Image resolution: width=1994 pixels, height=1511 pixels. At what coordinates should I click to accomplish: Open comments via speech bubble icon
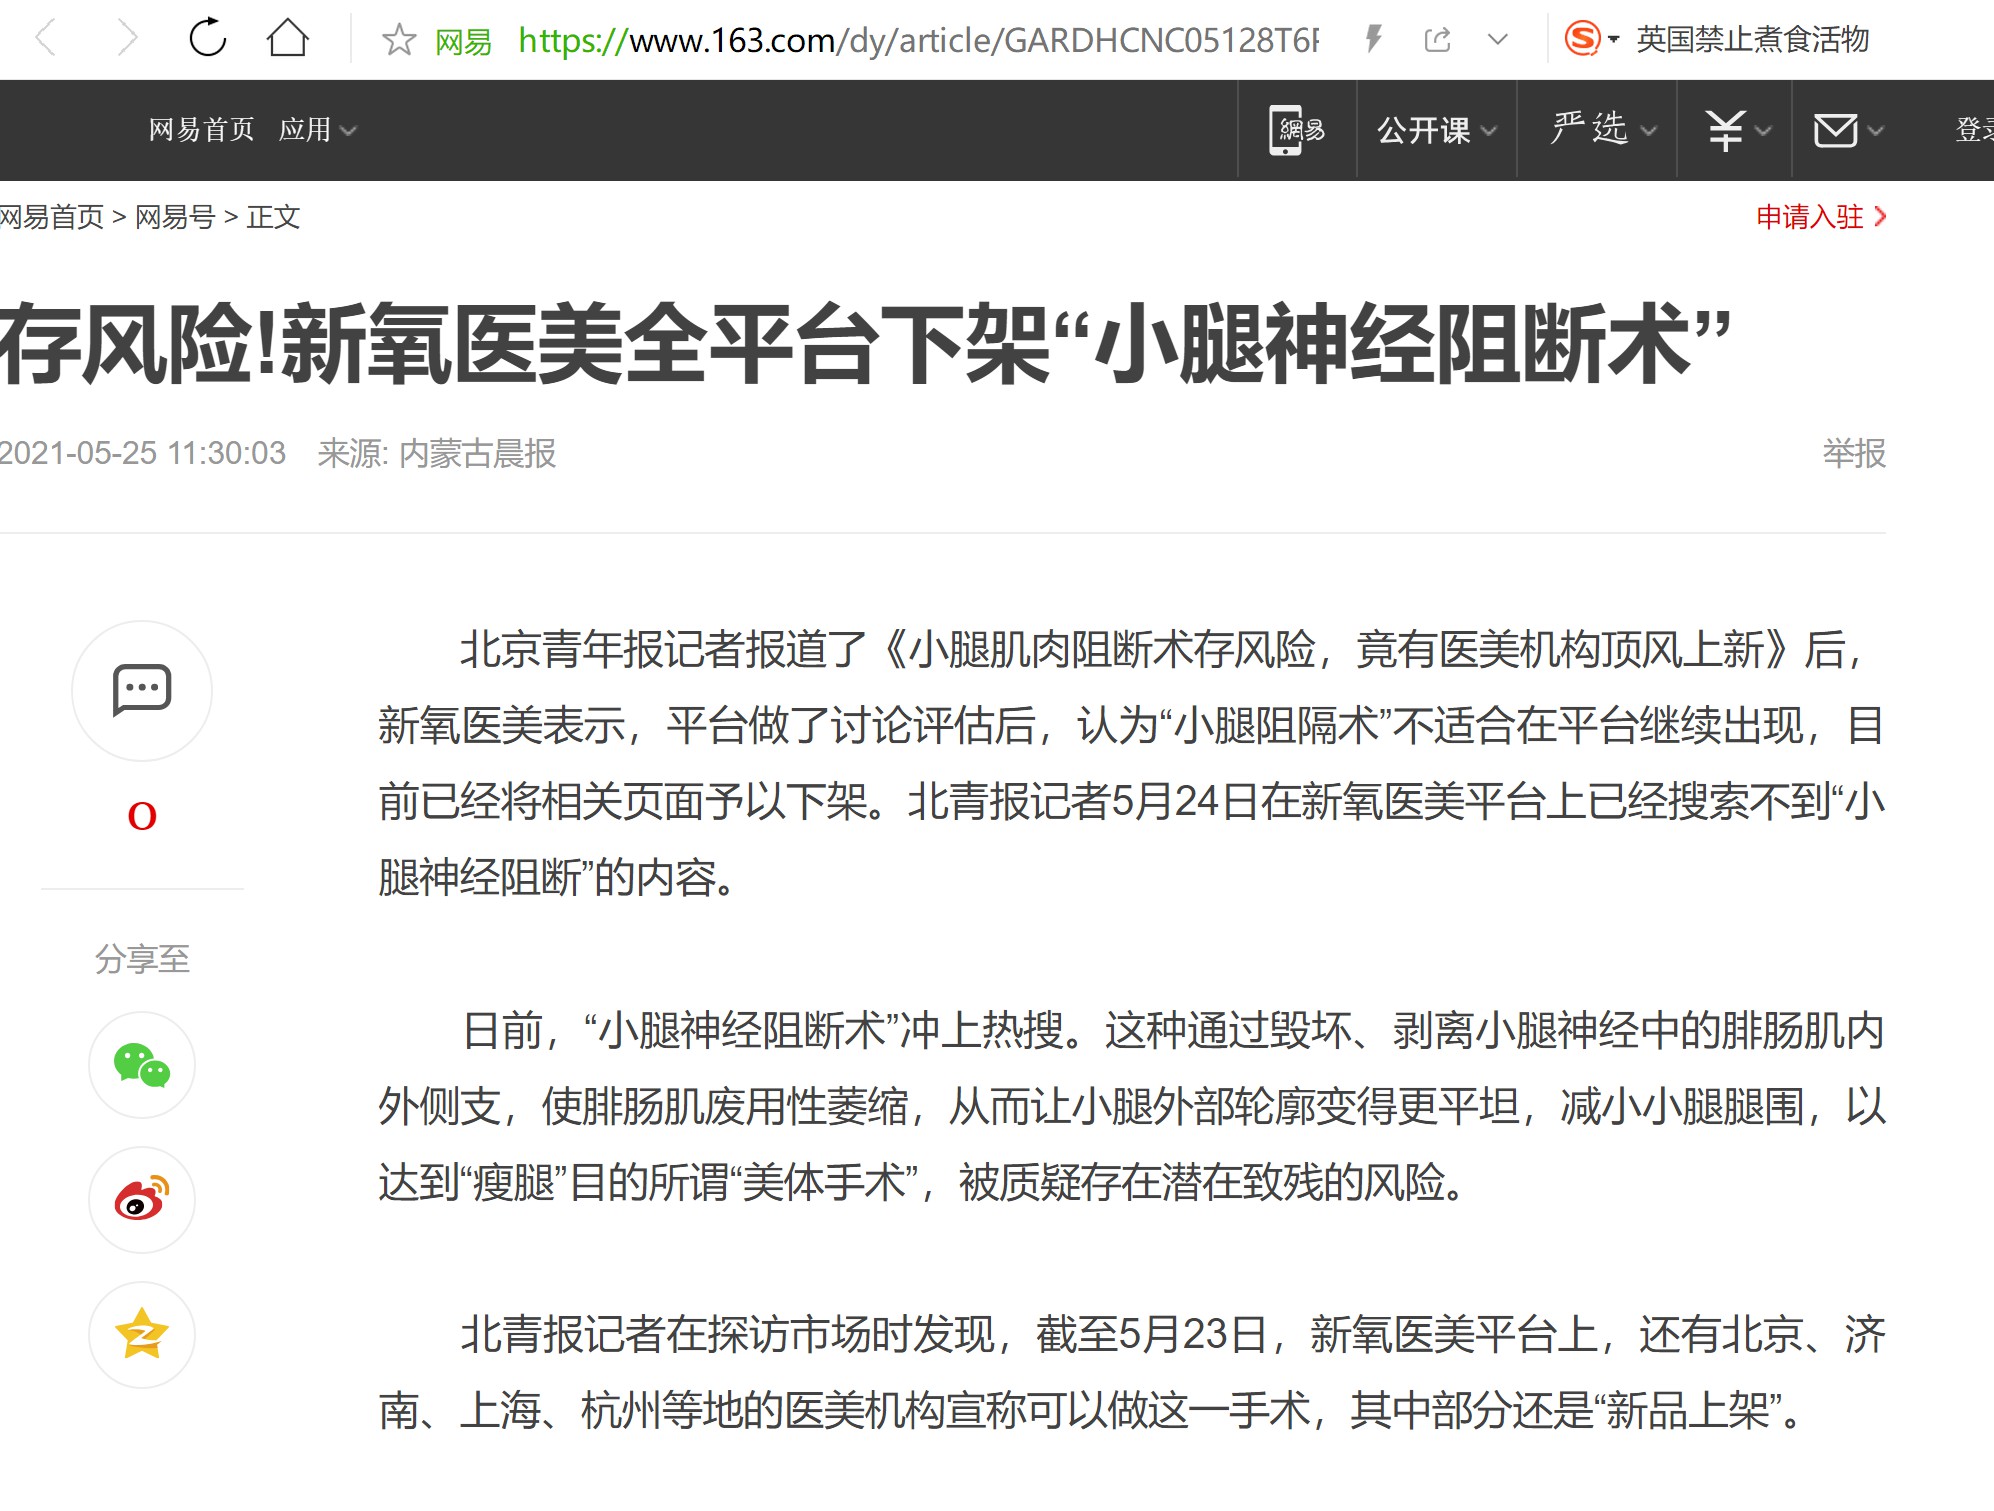point(142,690)
